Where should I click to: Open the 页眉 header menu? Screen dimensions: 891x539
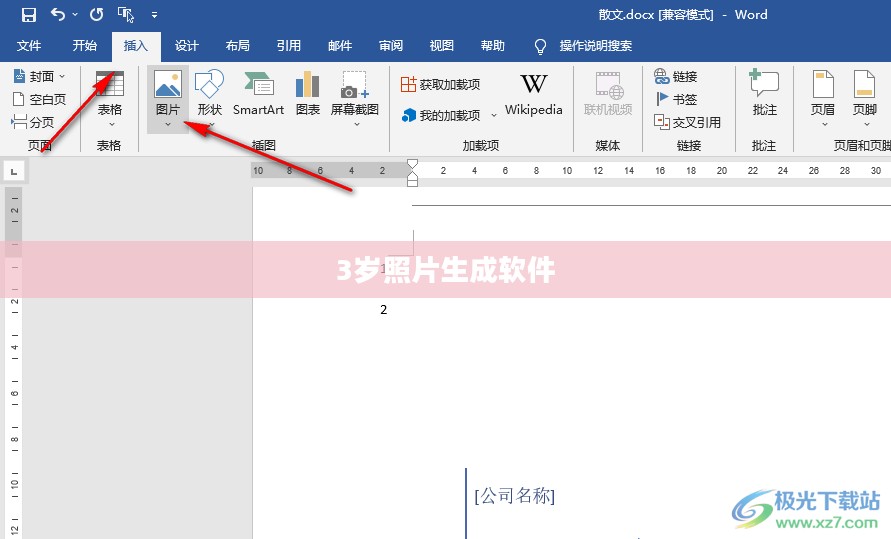click(x=822, y=98)
